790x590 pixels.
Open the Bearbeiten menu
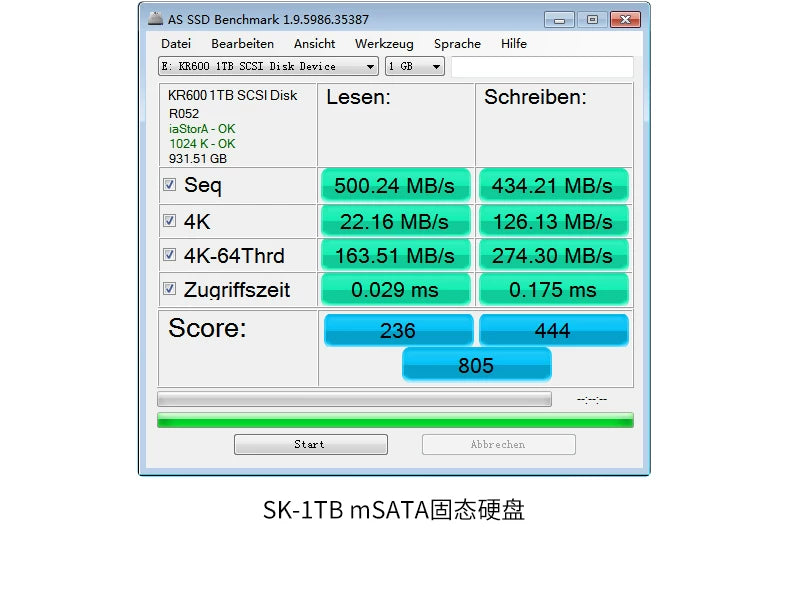pos(242,44)
